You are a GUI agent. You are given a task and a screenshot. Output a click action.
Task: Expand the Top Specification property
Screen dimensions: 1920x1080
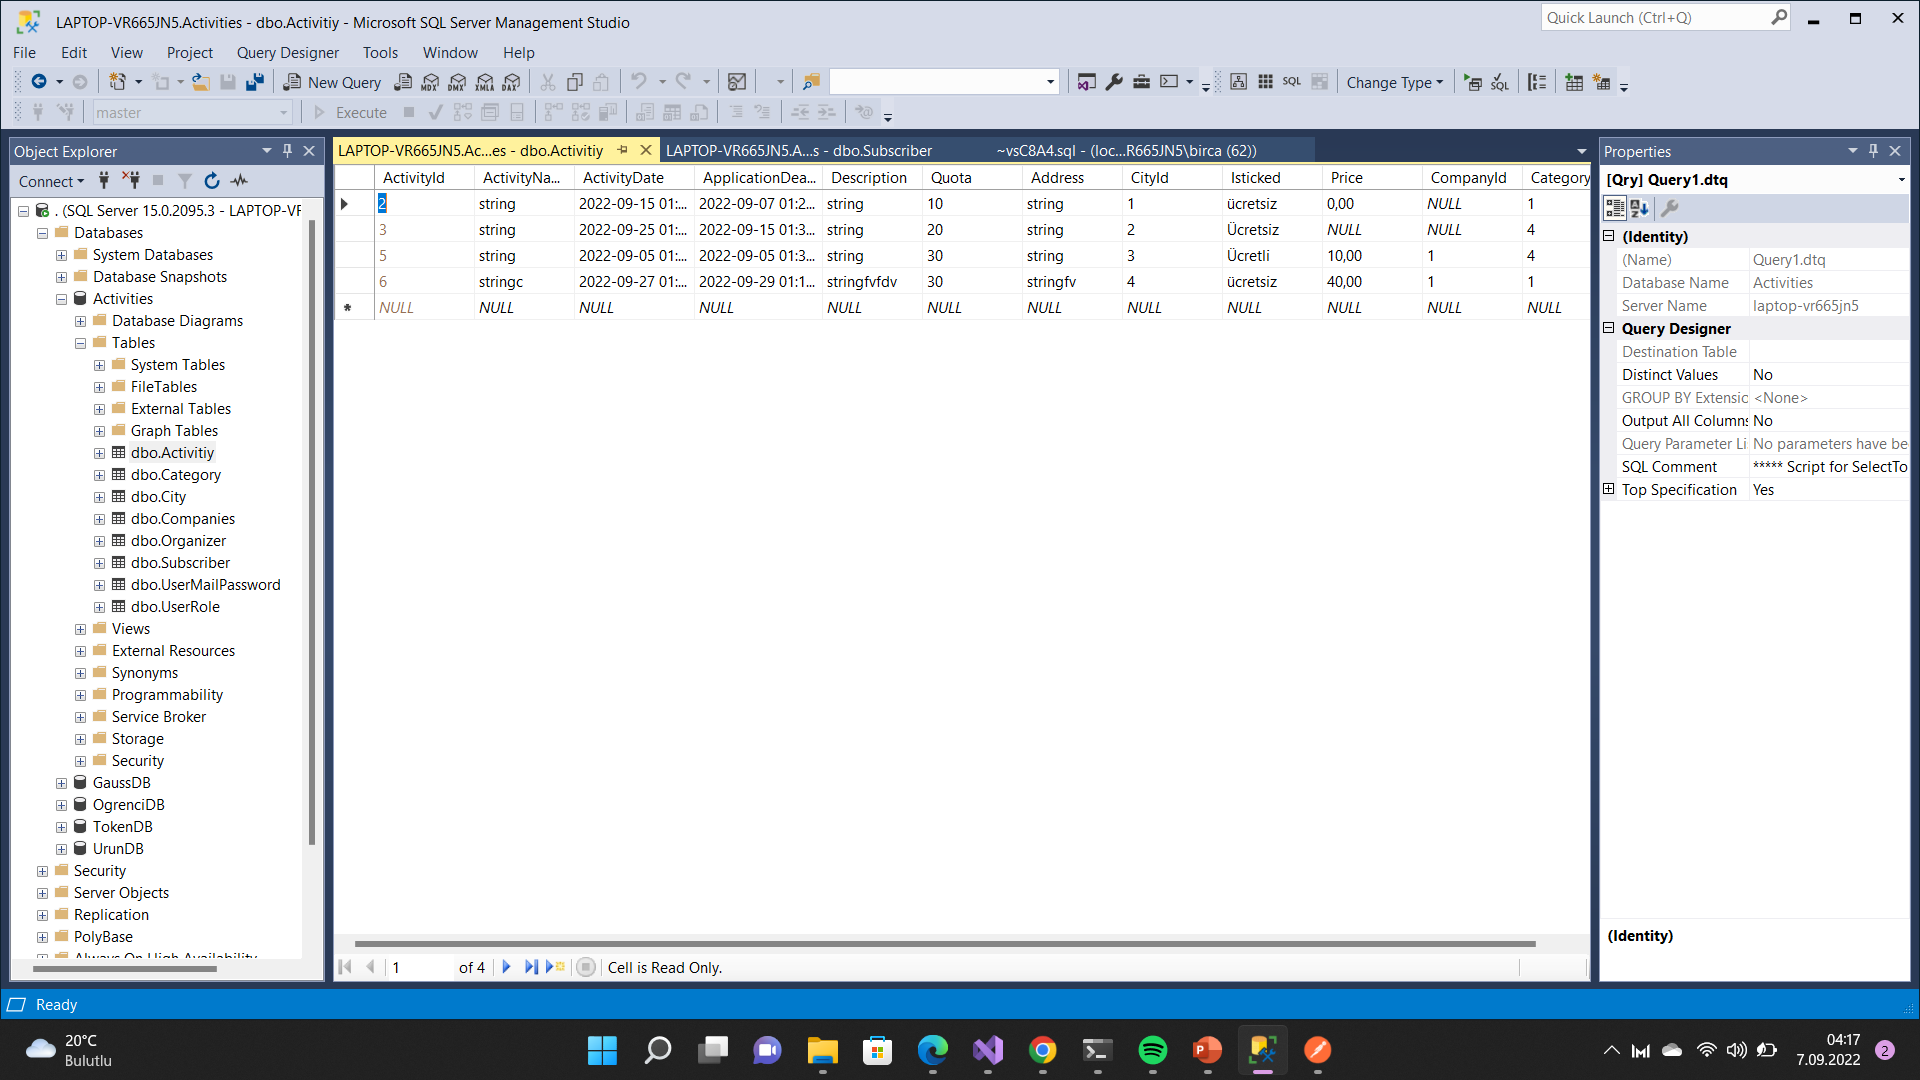(x=1609, y=489)
